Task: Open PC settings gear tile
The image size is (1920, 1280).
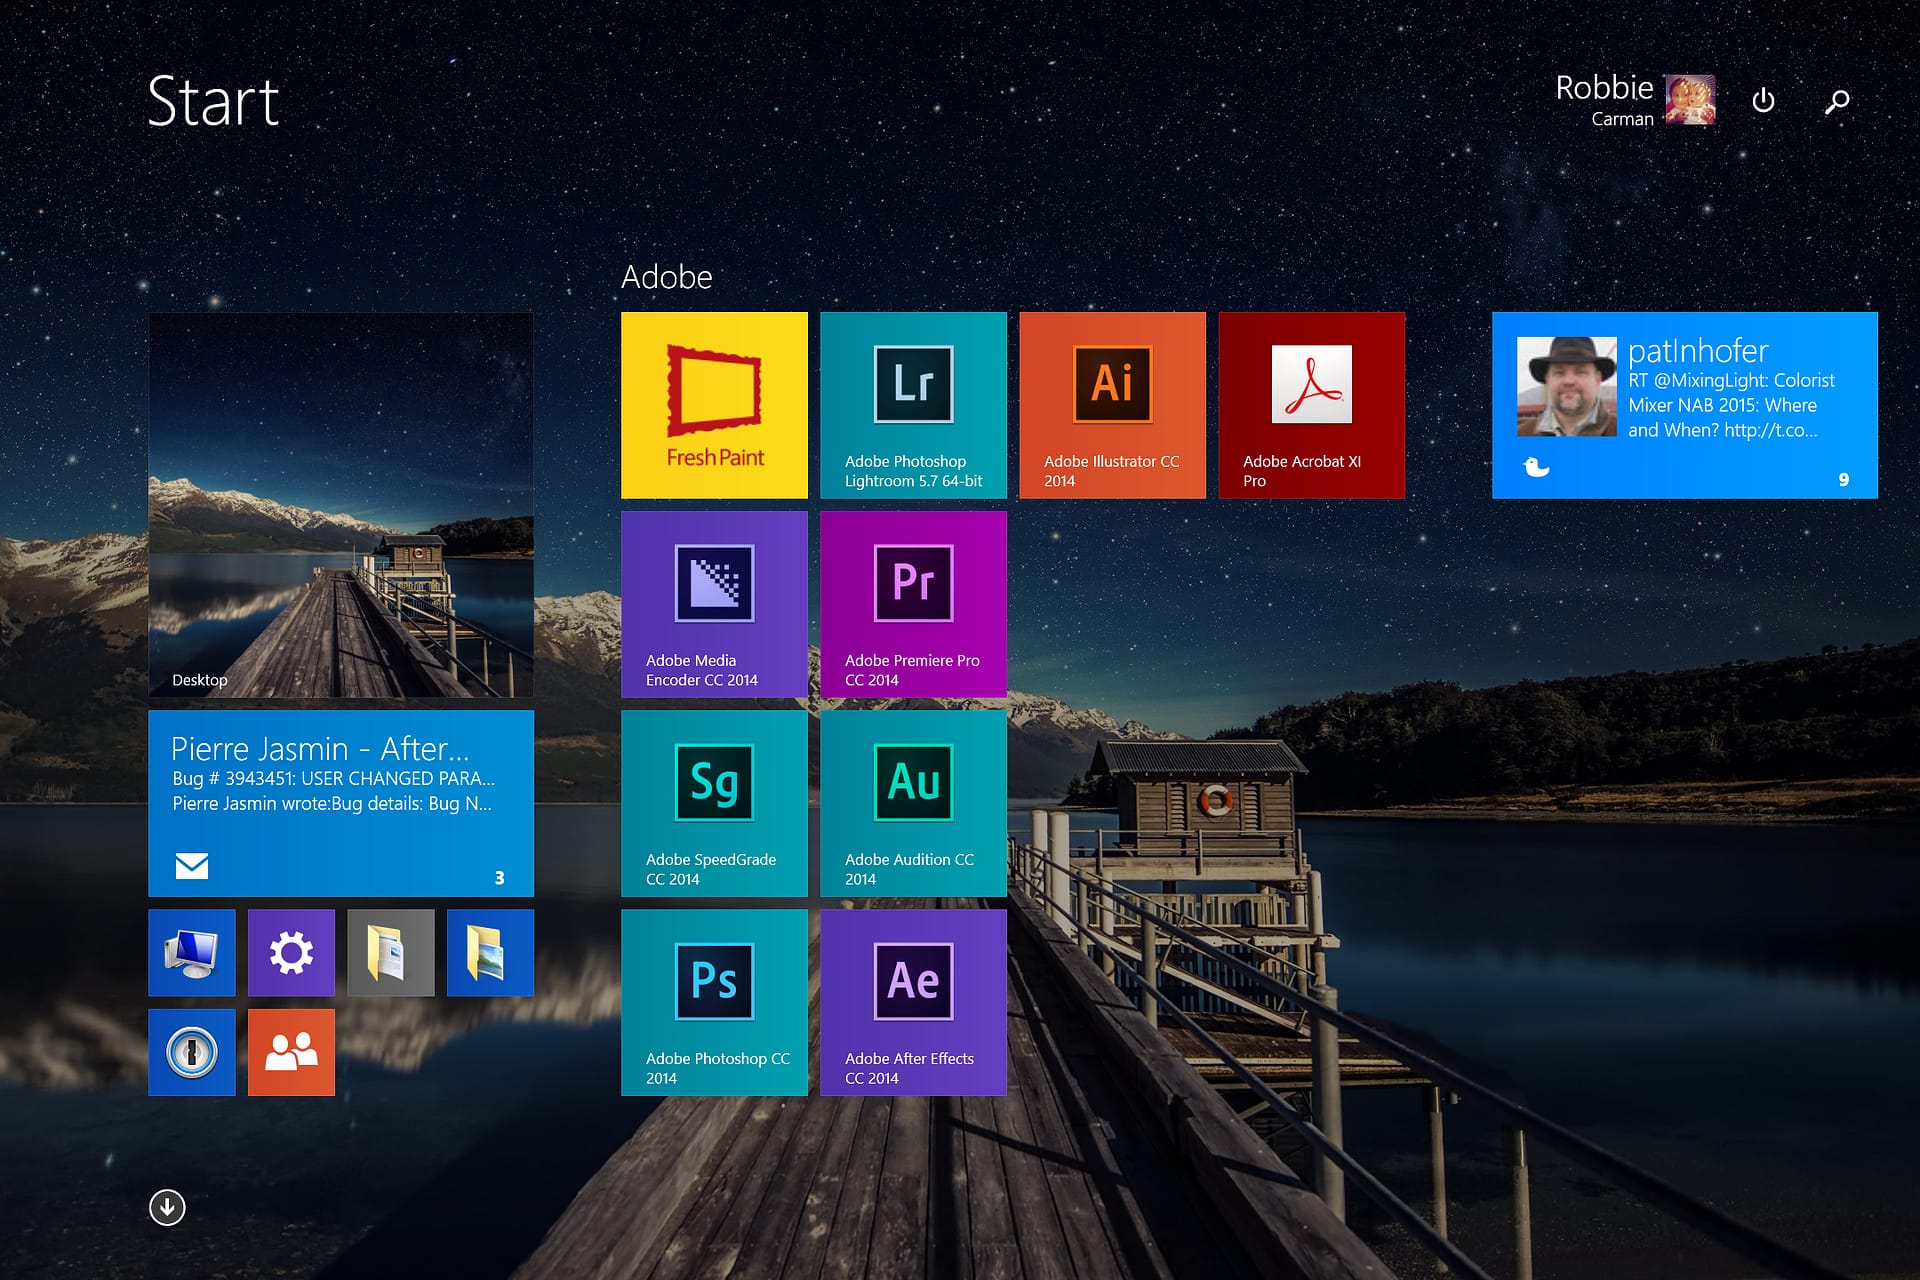Action: tap(291, 952)
